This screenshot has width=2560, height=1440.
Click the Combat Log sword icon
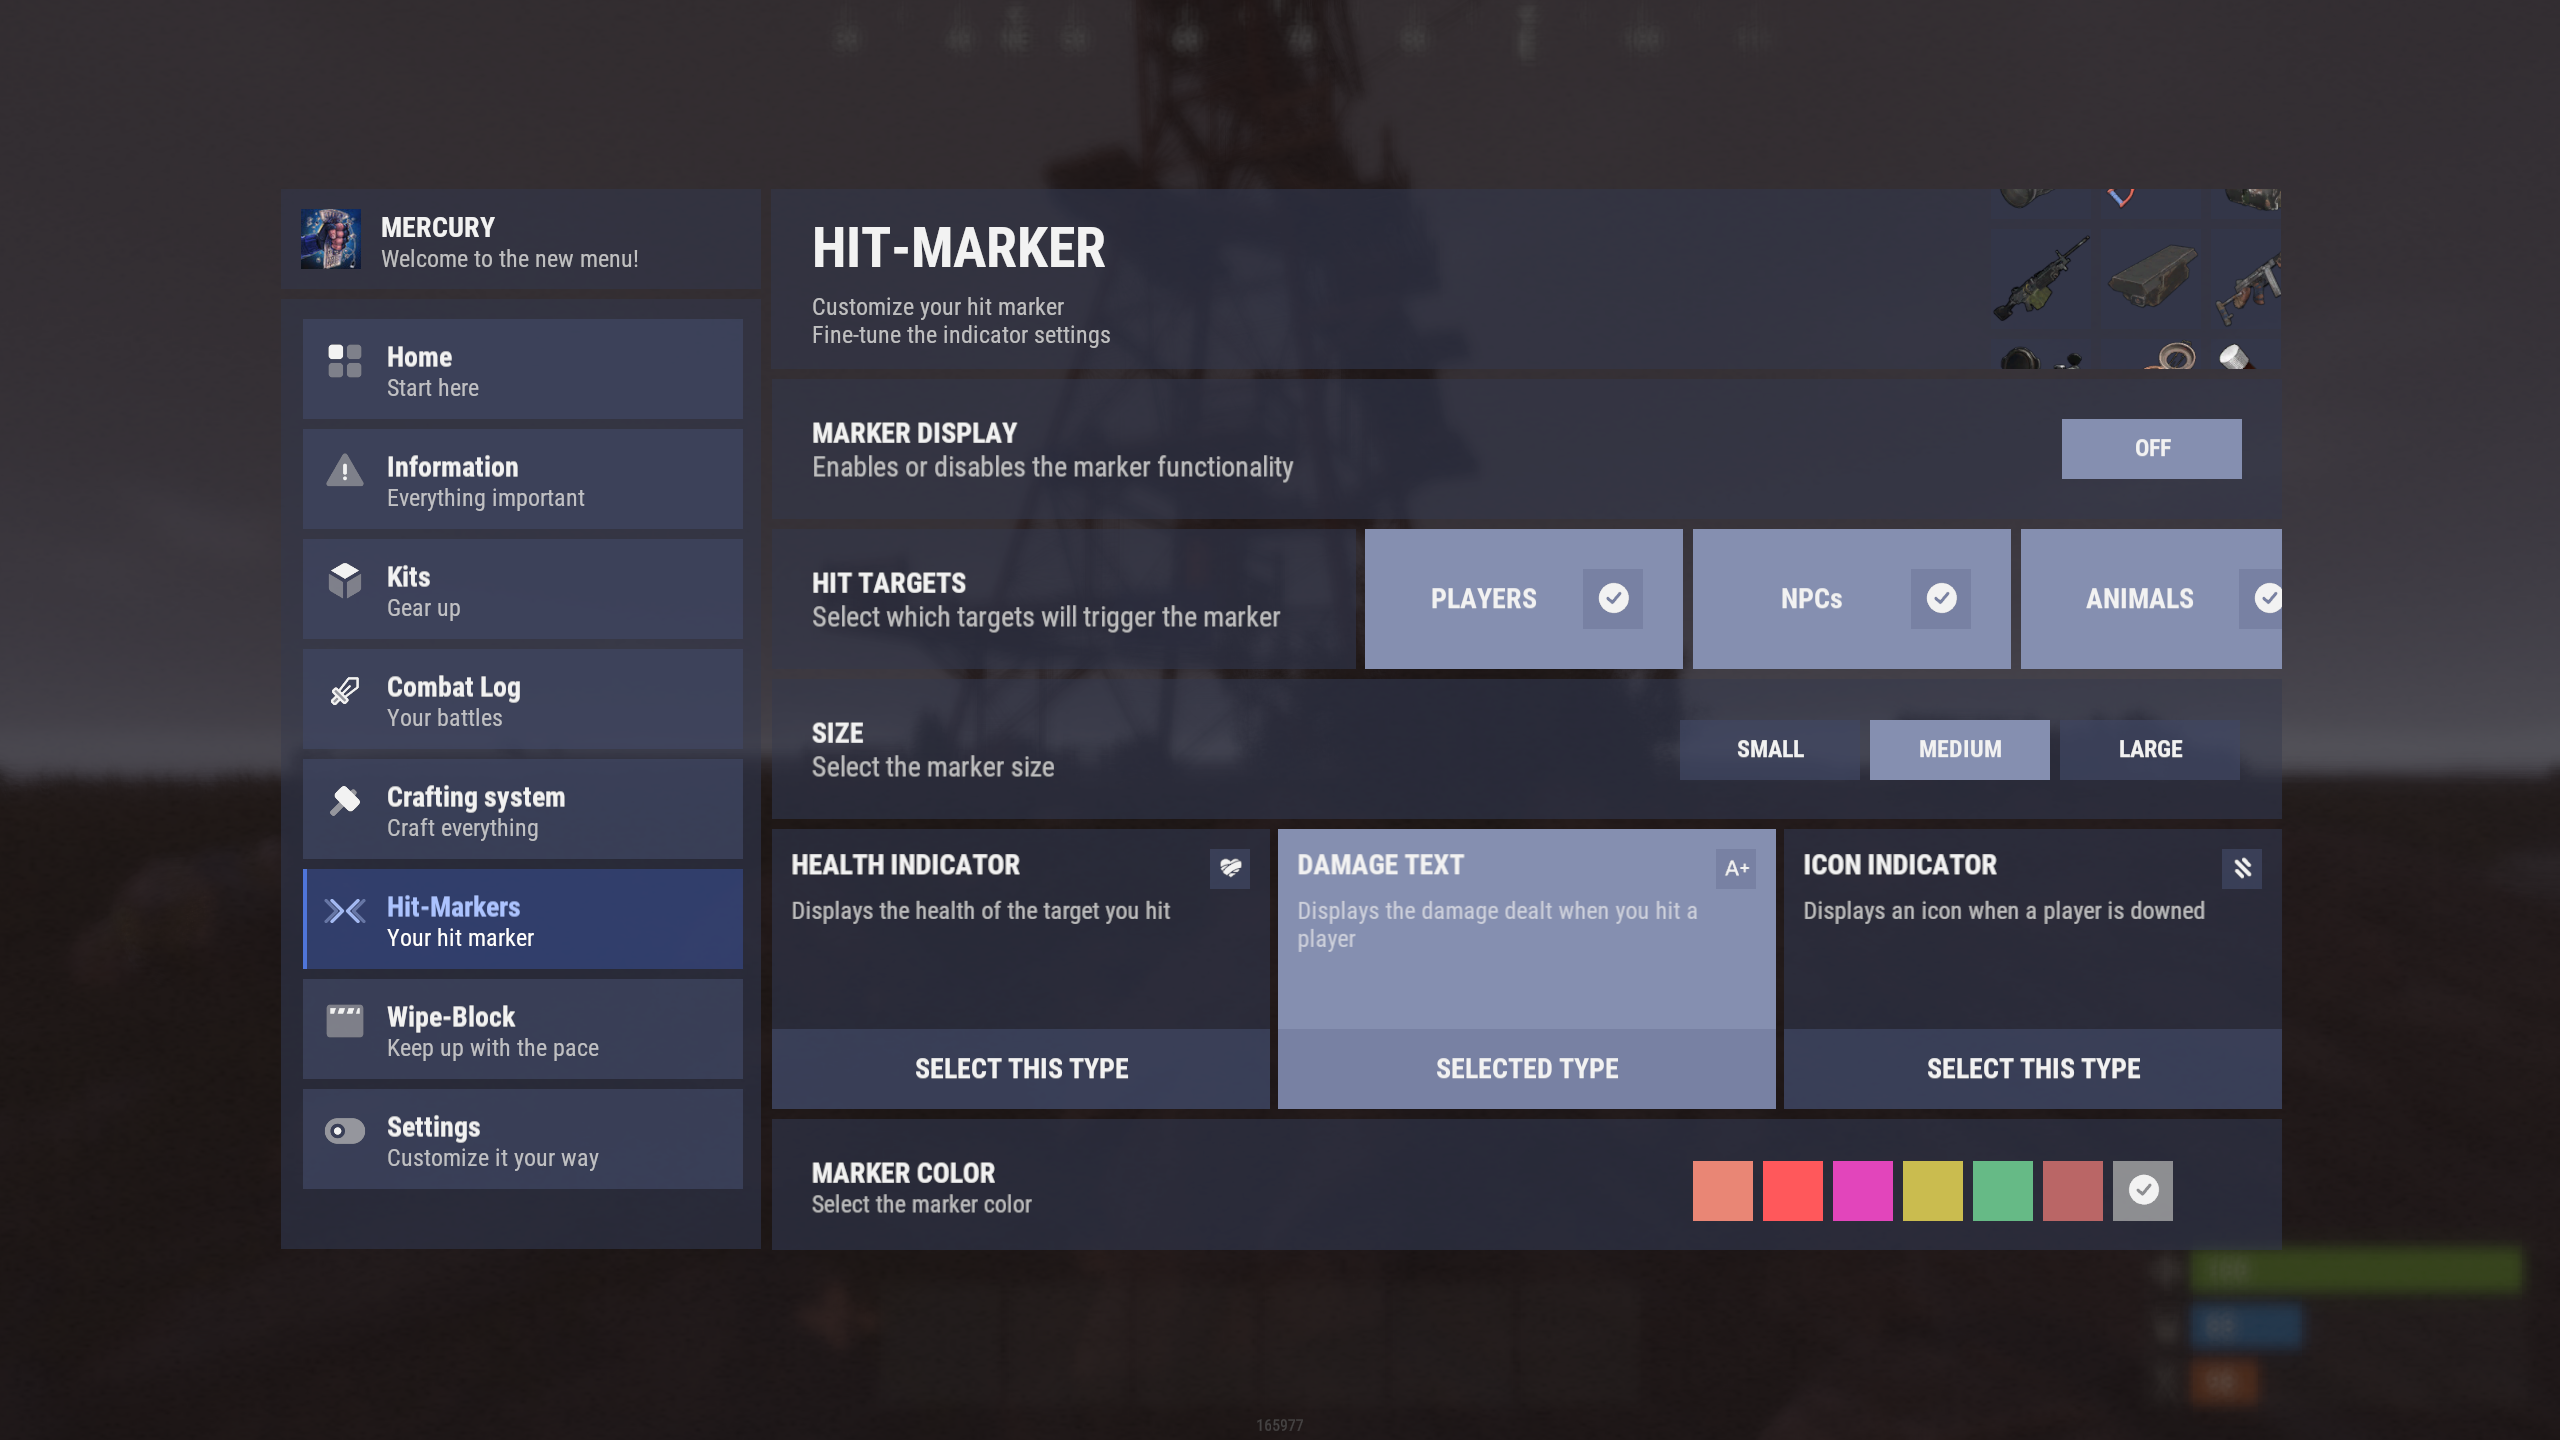click(x=344, y=690)
